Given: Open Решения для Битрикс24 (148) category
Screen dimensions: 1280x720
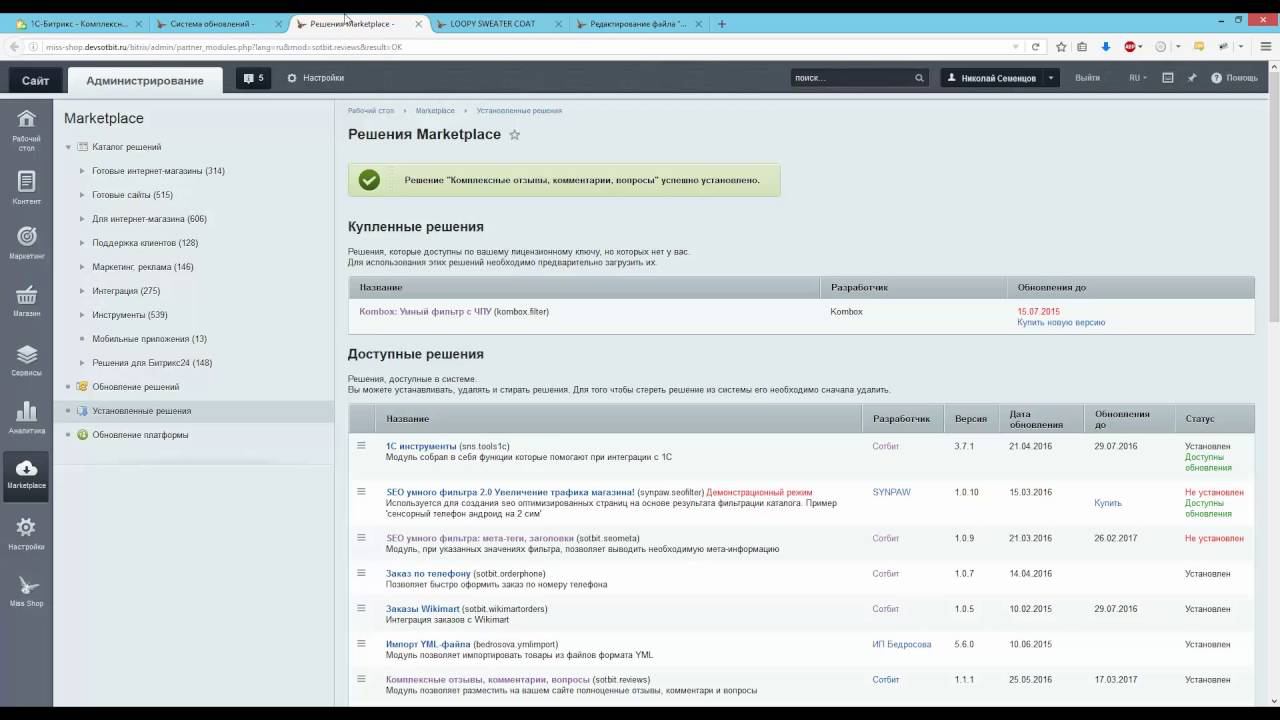Looking at the screenshot, I should [152, 363].
